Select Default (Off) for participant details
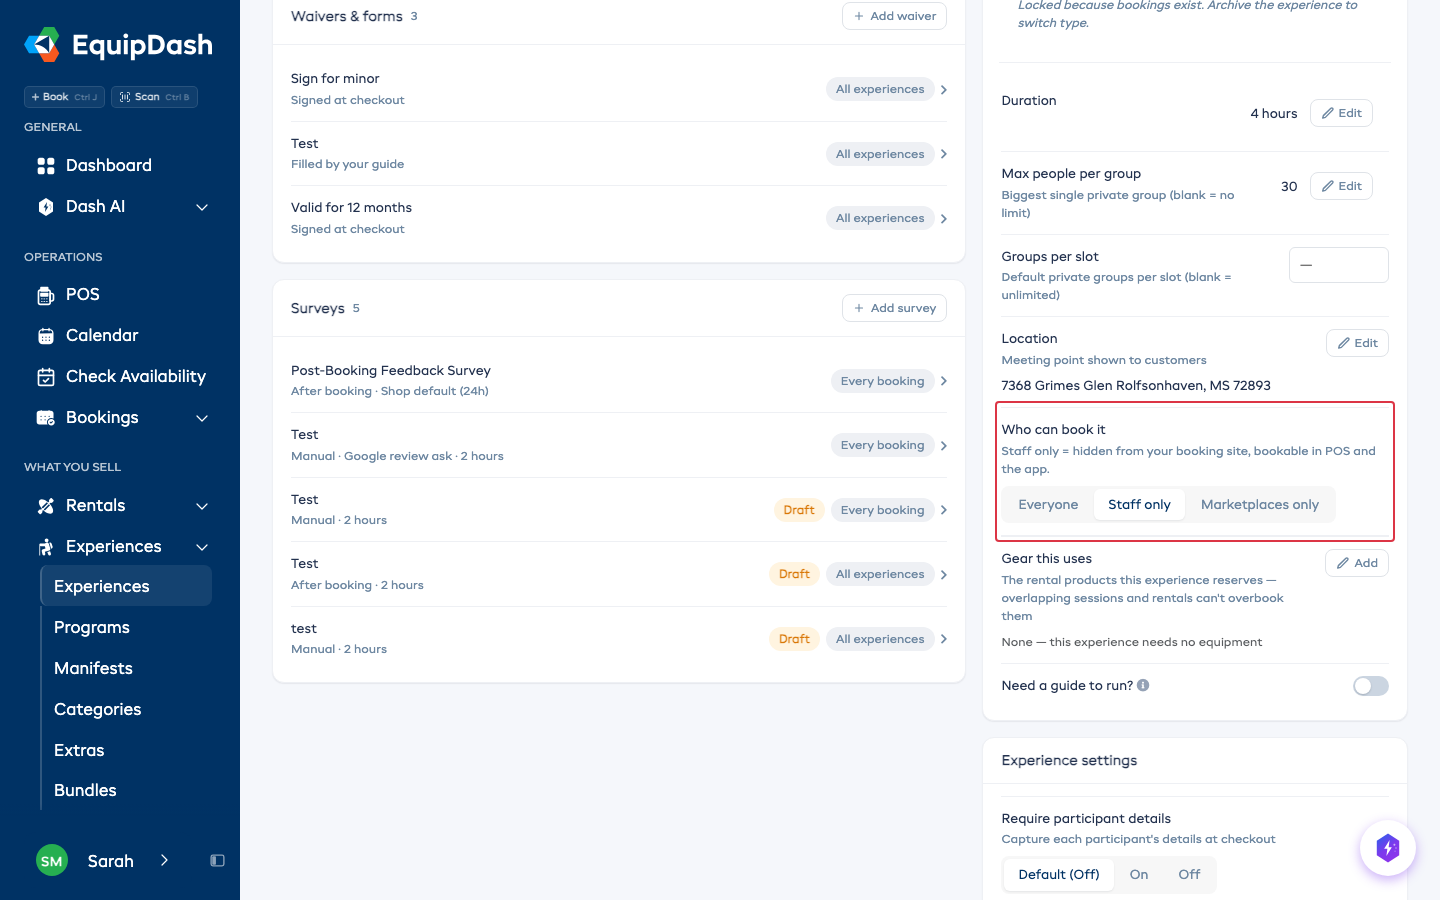The height and width of the screenshot is (900, 1440). [x=1059, y=875]
